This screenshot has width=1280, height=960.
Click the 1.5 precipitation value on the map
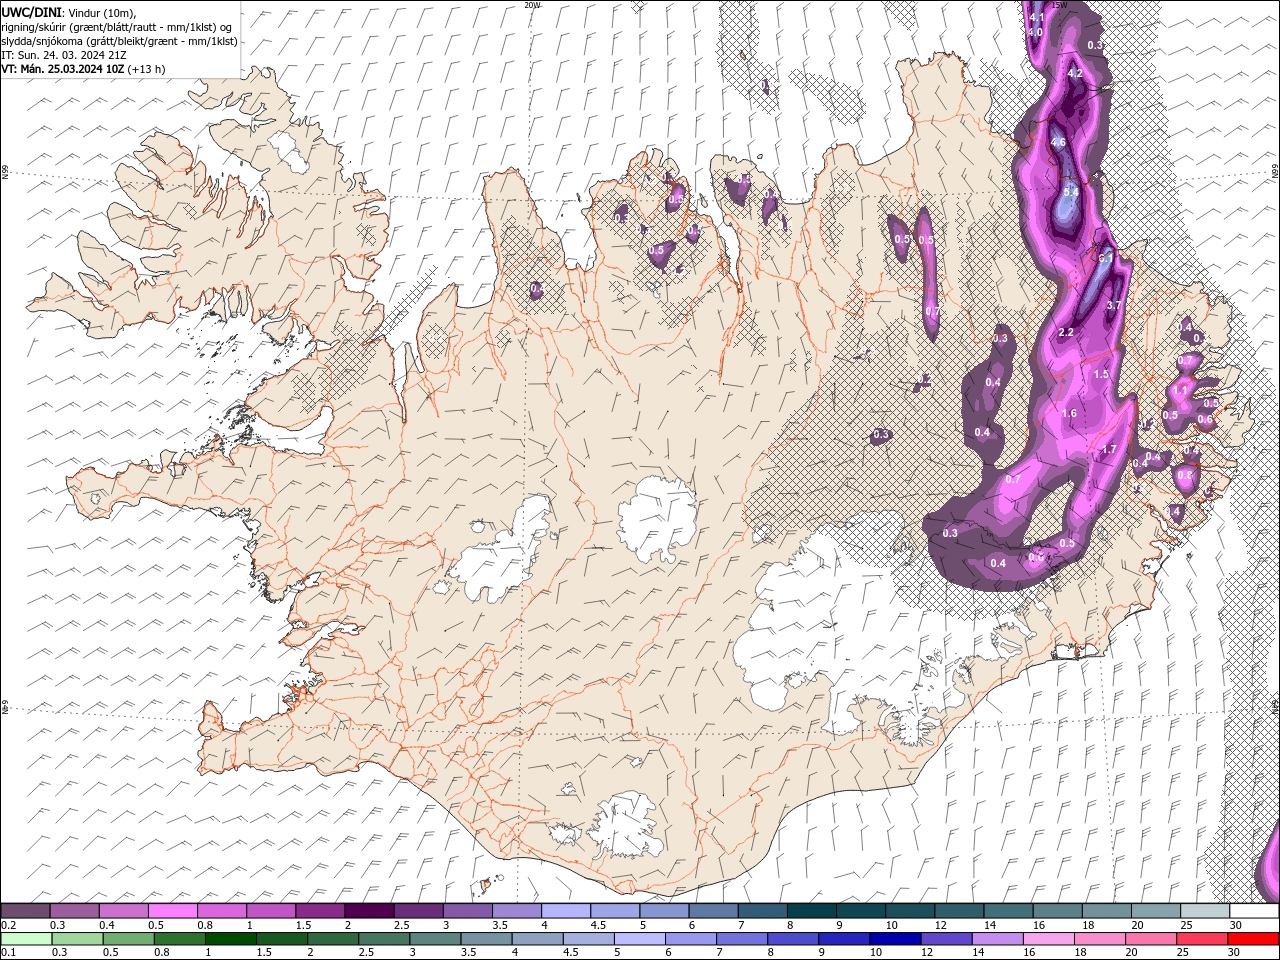(x=1101, y=374)
